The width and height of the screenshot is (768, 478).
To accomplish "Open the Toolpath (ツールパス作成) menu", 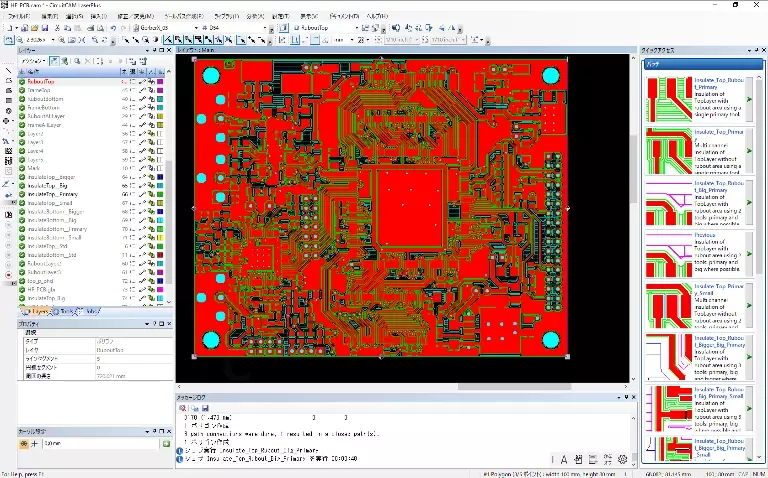I will [184, 16].
